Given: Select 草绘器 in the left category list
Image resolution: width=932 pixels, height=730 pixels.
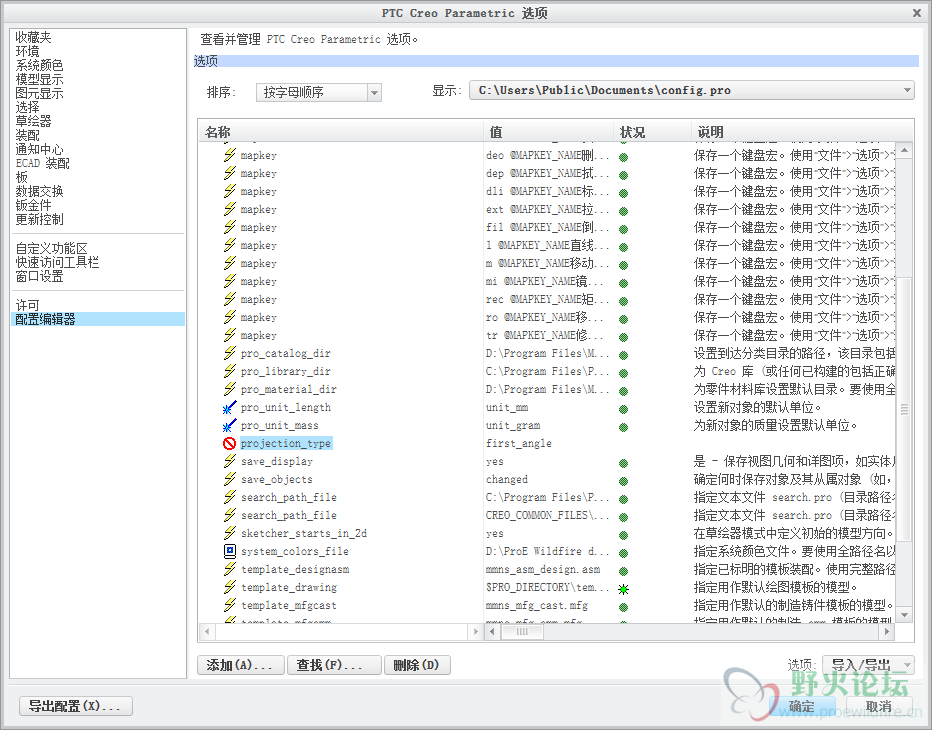Looking at the screenshot, I should pyautogui.click(x=33, y=121).
